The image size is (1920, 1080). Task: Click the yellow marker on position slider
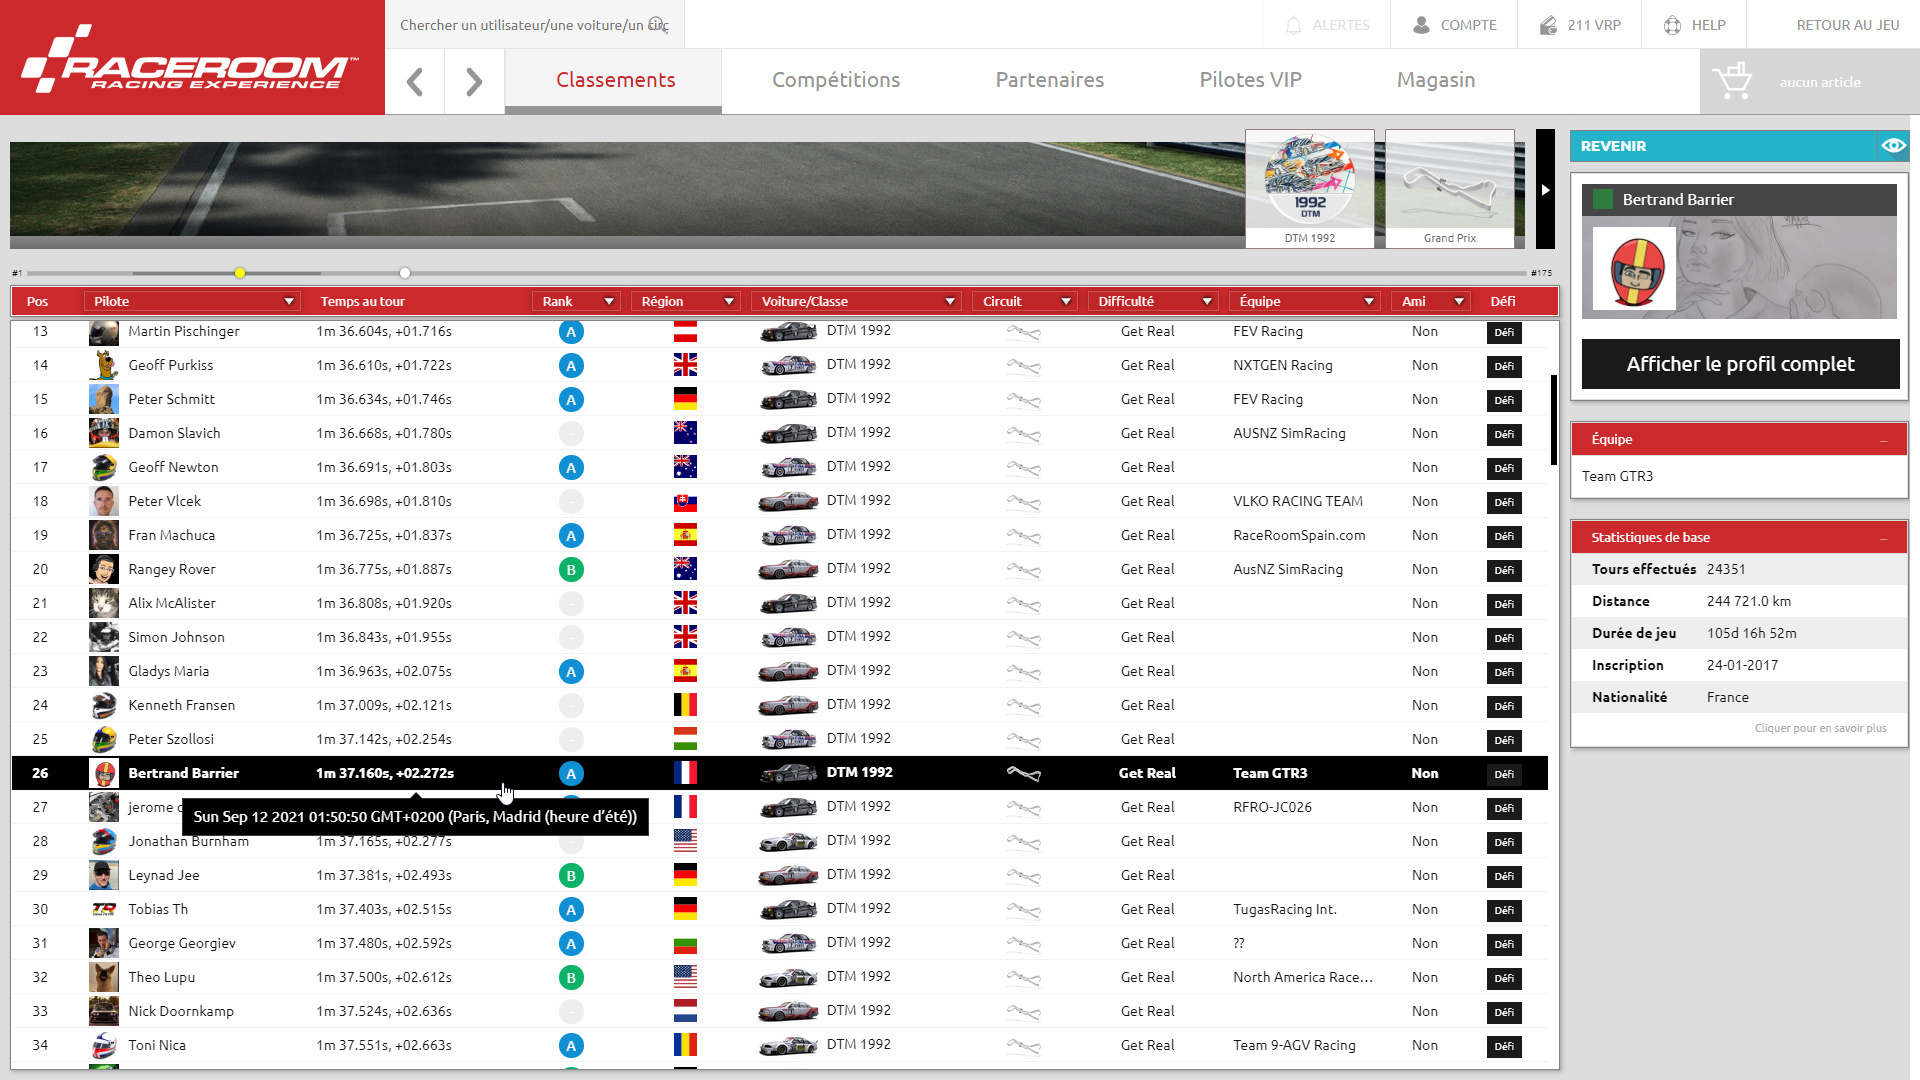point(240,273)
